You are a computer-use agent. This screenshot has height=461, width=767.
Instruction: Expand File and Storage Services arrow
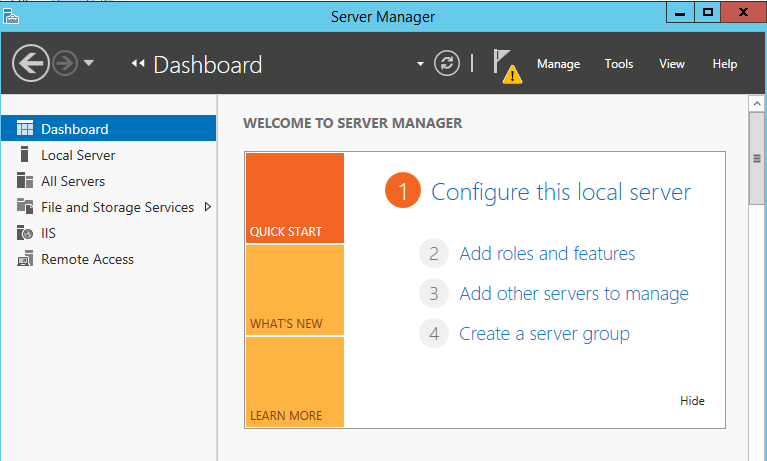pos(208,207)
